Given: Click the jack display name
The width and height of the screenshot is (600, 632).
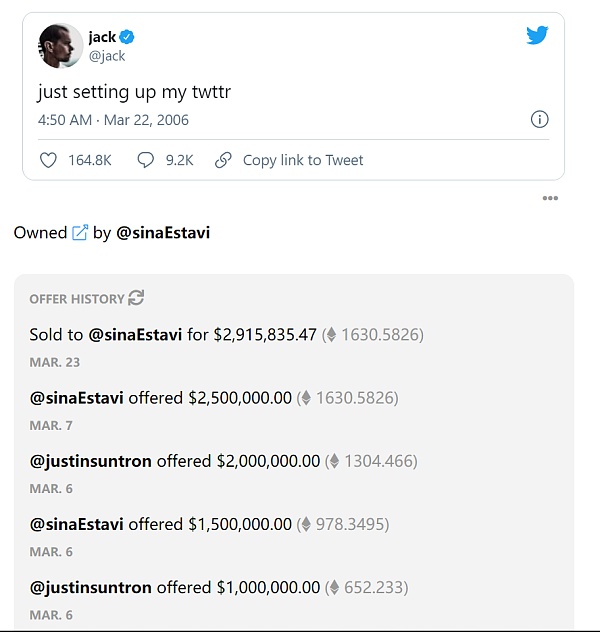Looking at the screenshot, I should (101, 38).
